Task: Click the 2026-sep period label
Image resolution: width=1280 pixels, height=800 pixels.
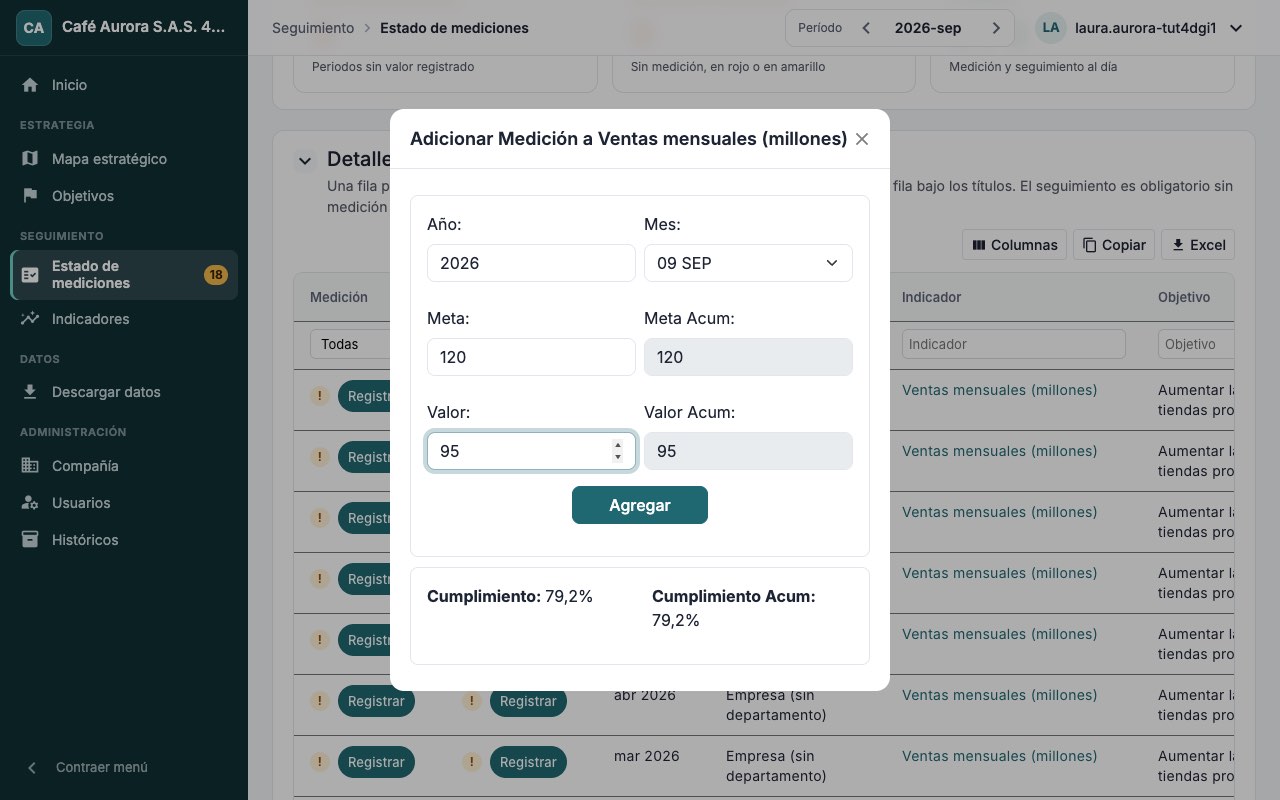Action: click(928, 28)
